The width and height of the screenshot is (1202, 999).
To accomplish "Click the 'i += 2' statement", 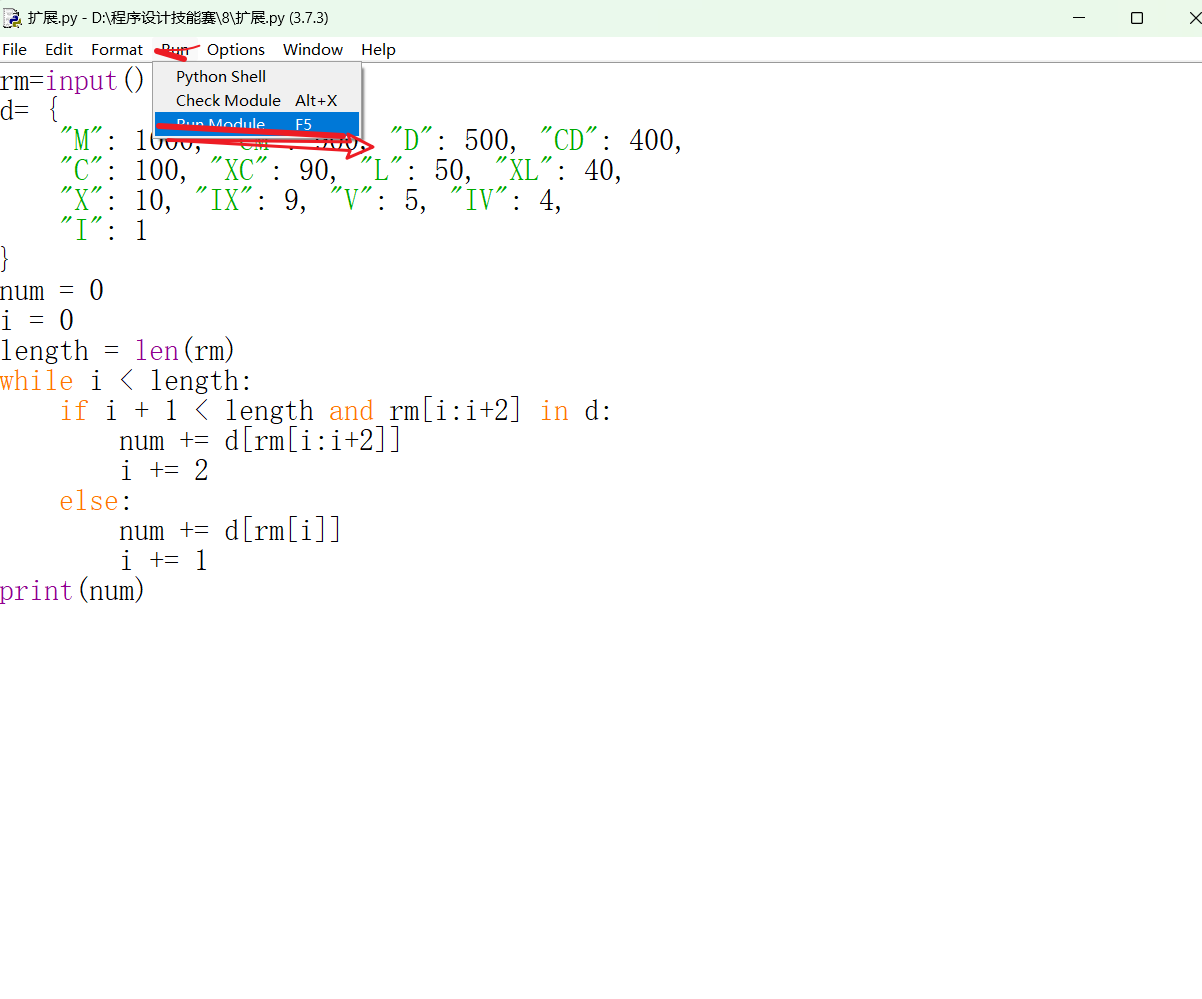I will [x=164, y=471].
